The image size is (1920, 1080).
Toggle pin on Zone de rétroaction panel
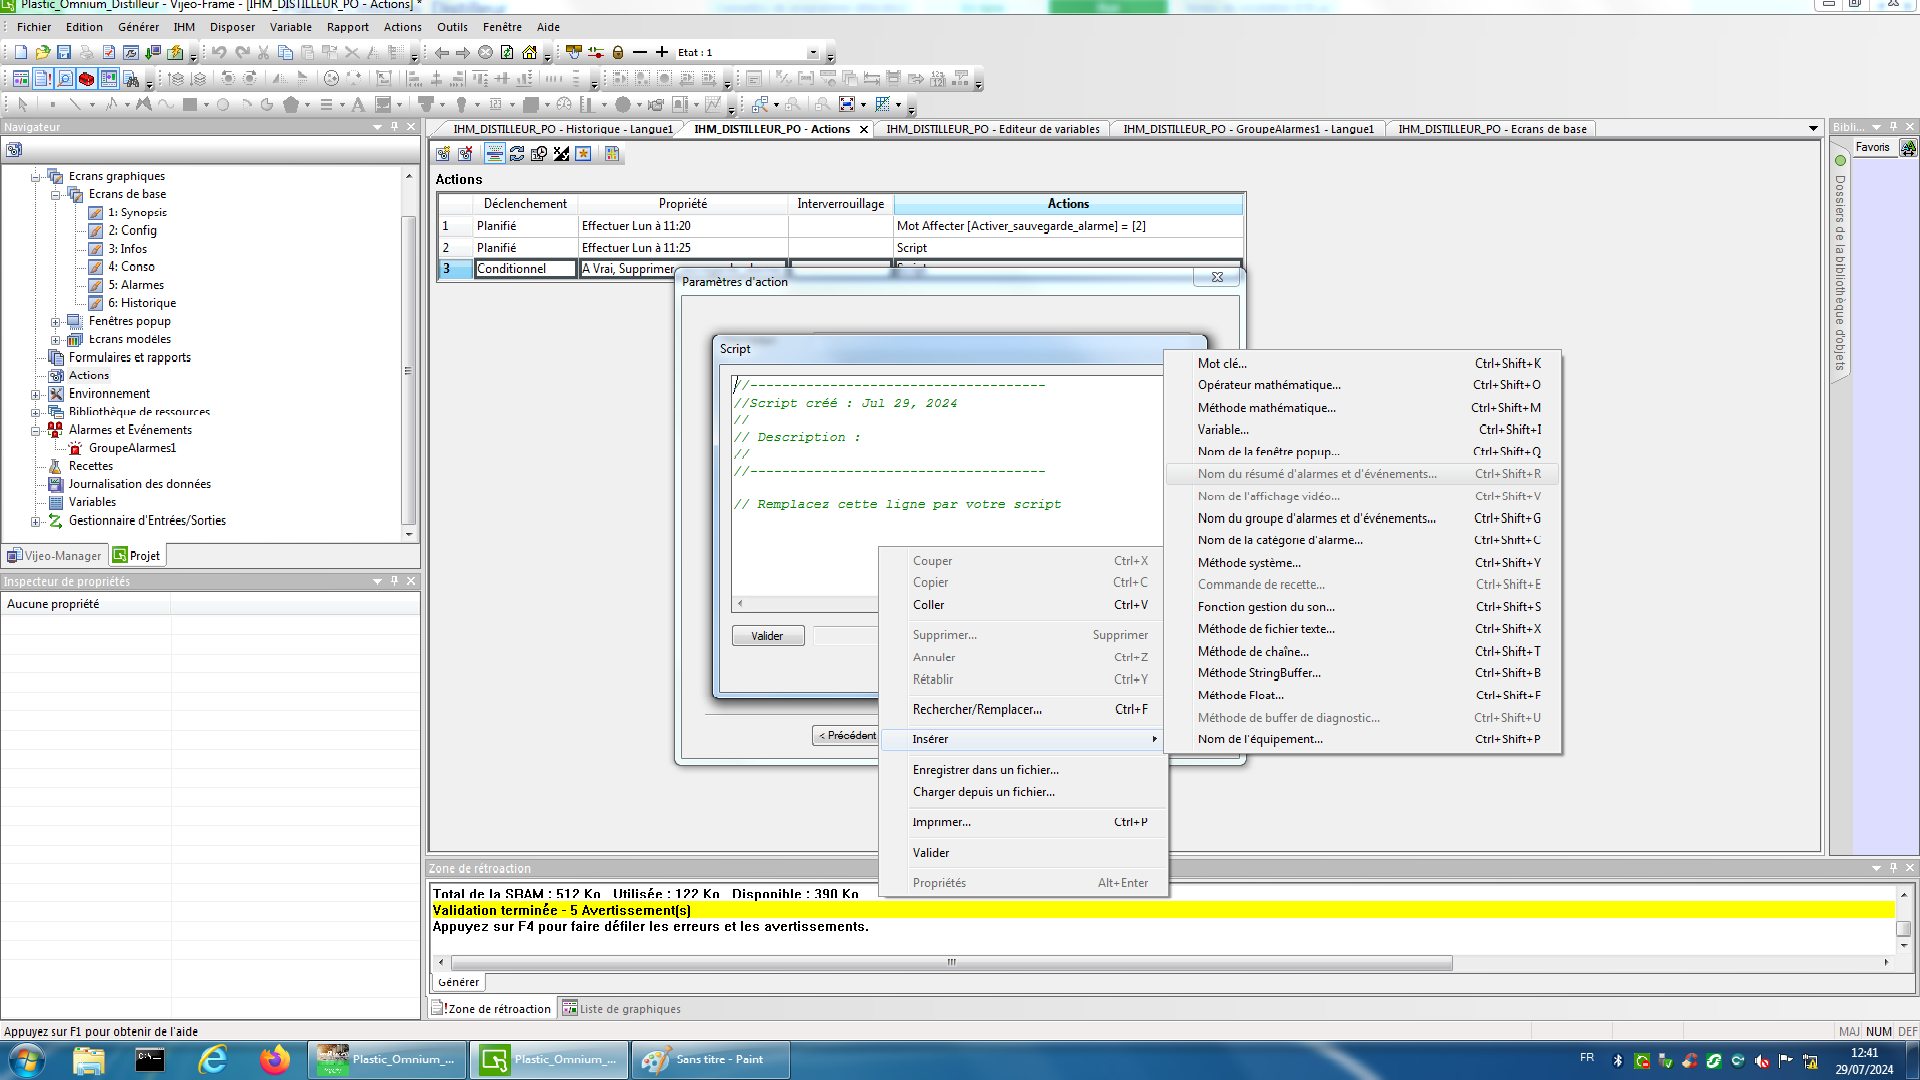(x=1893, y=868)
